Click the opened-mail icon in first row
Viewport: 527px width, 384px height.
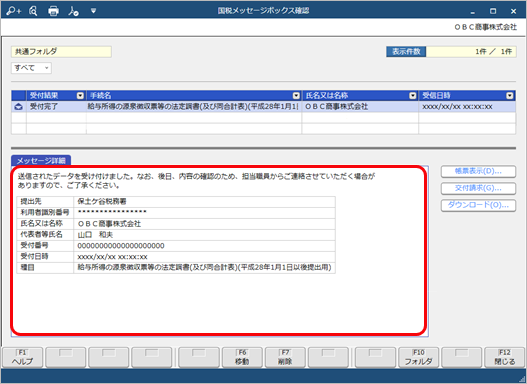(x=19, y=107)
